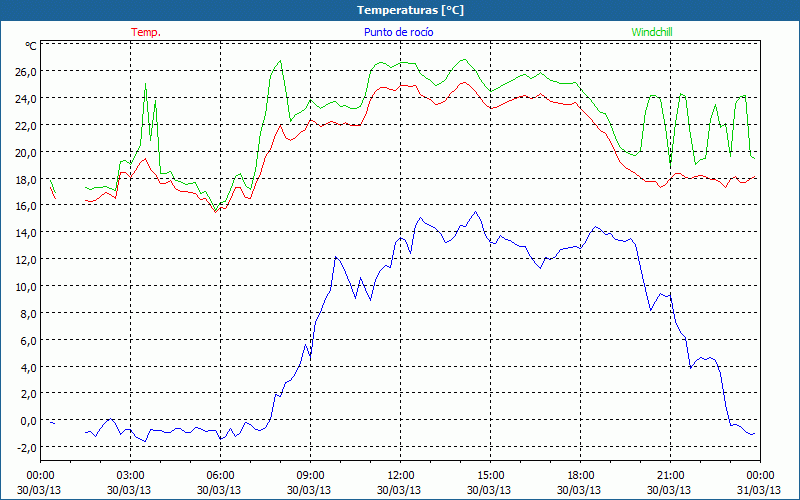The width and height of the screenshot is (800, 500).
Task: Click the 03:00 time axis label
Action: (x=130, y=476)
